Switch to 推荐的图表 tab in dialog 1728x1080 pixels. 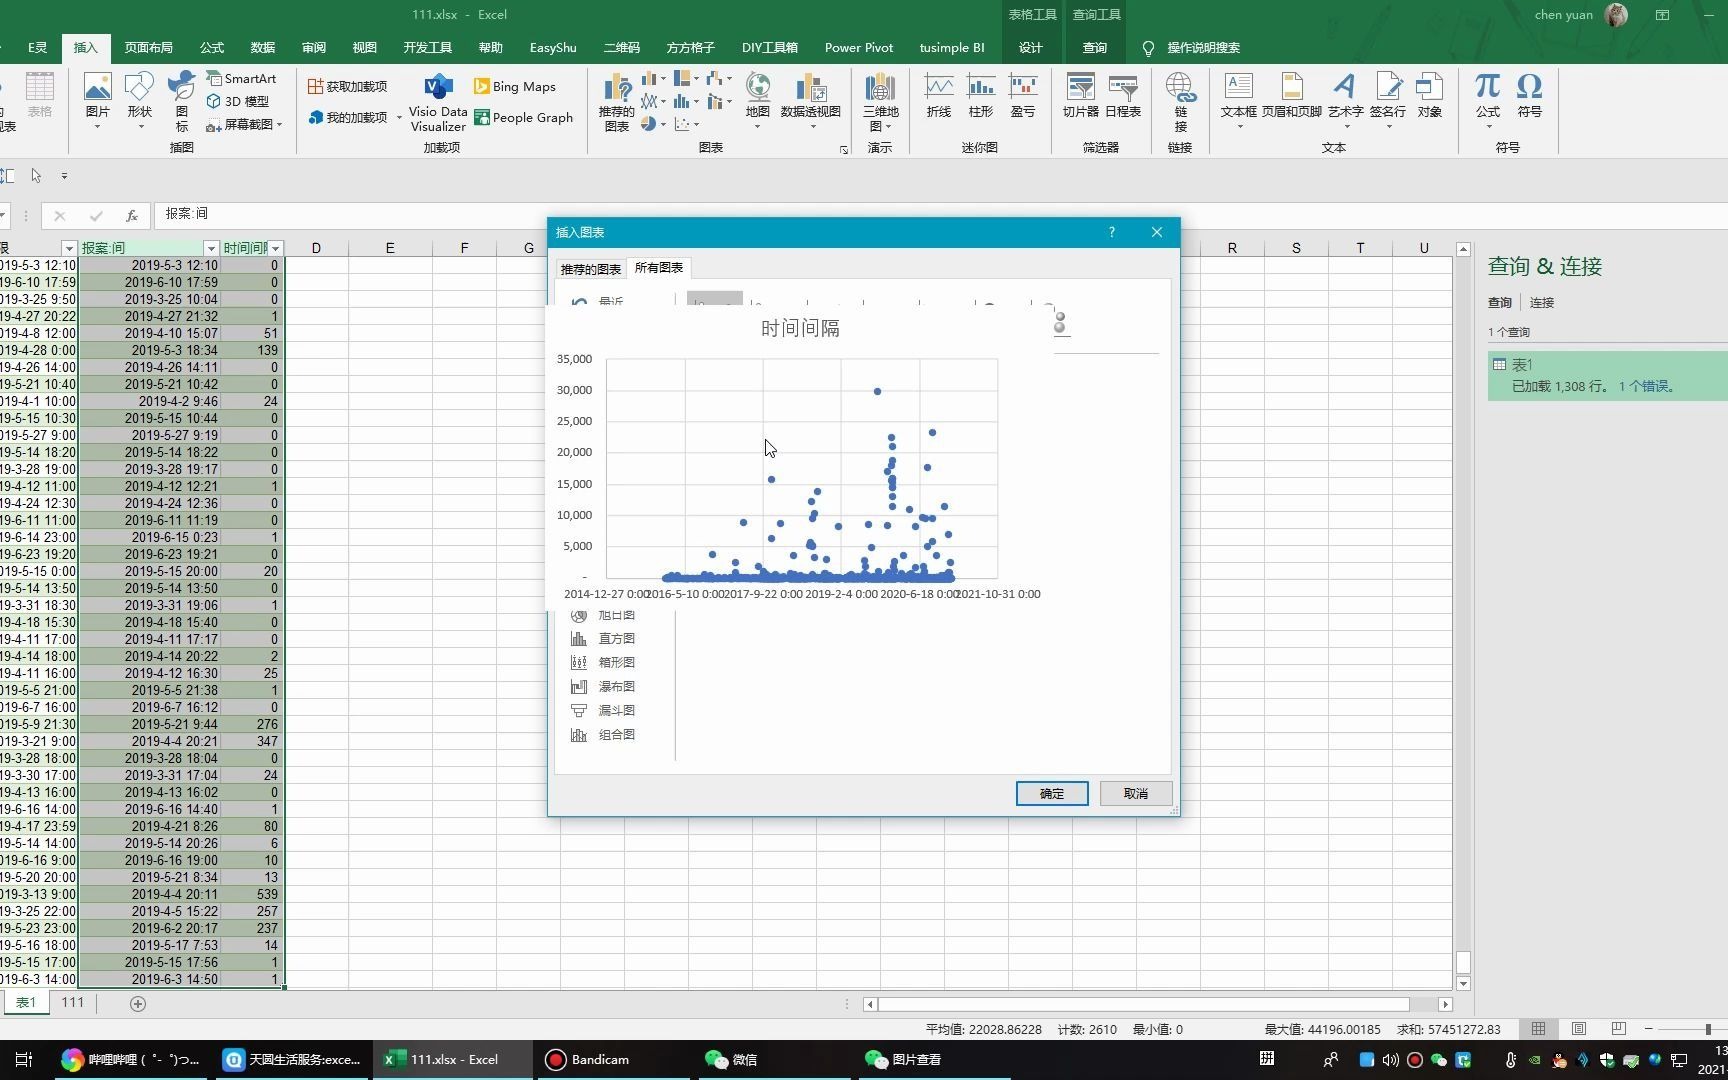591,269
